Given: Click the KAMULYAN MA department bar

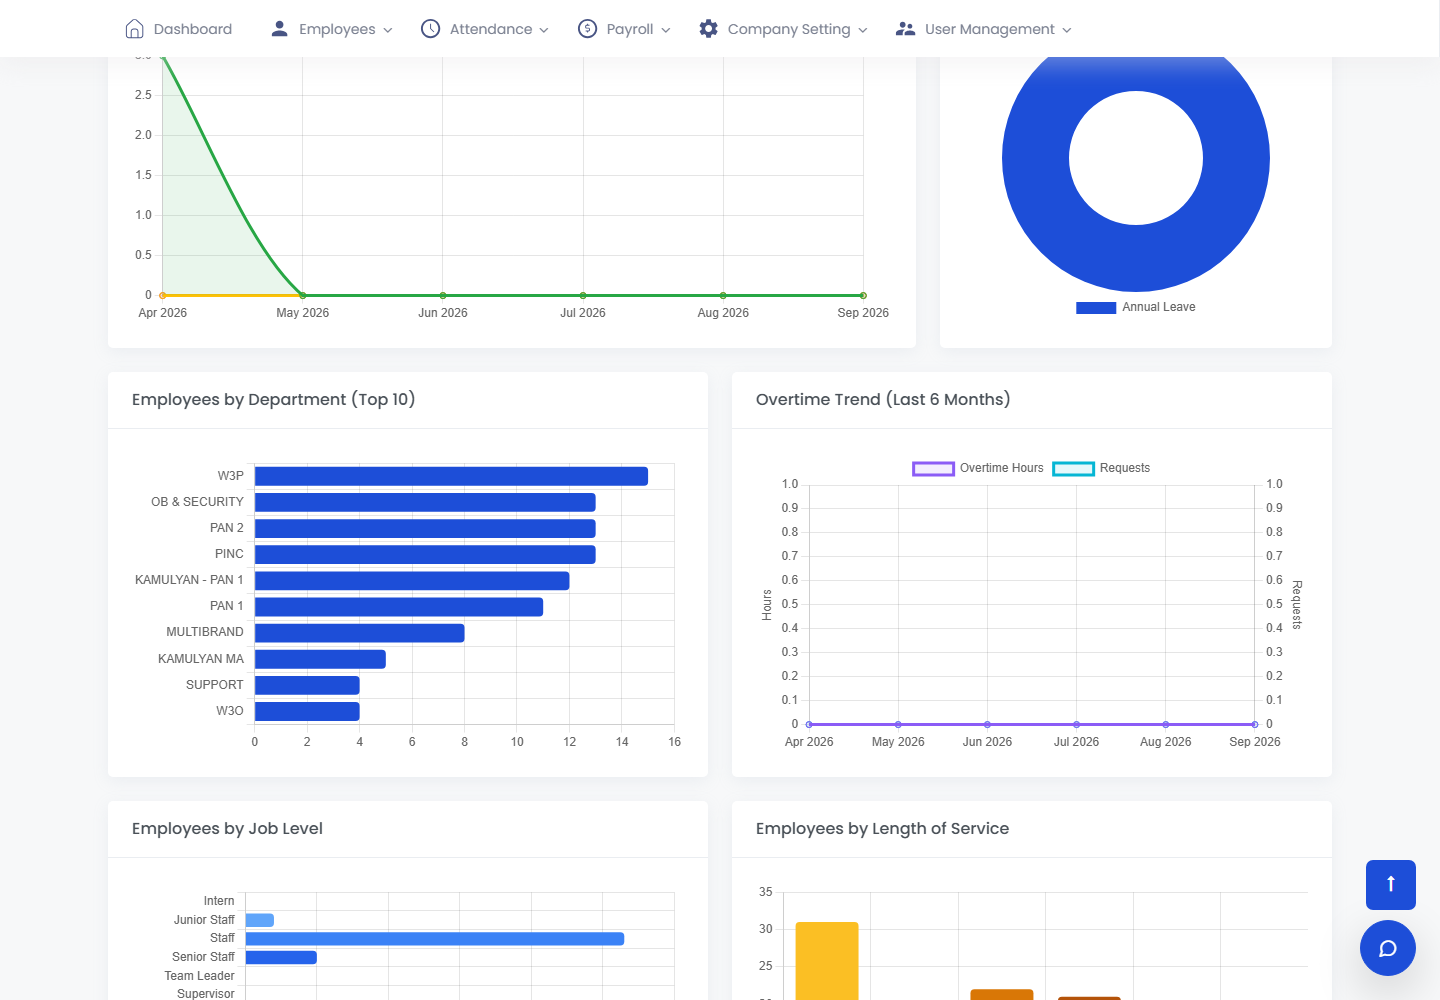Looking at the screenshot, I should (x=320, y=659).
